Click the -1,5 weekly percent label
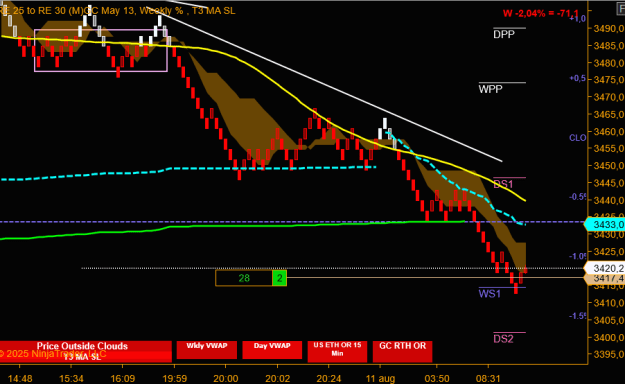This screenshot has height=384, width=625. point(578,316)
